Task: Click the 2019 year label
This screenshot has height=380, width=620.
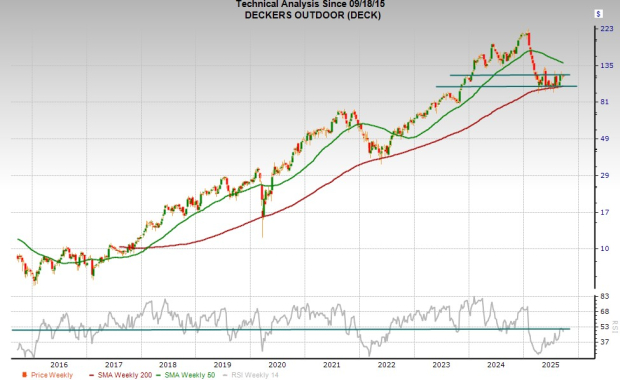Action: [x=223, y=365]
